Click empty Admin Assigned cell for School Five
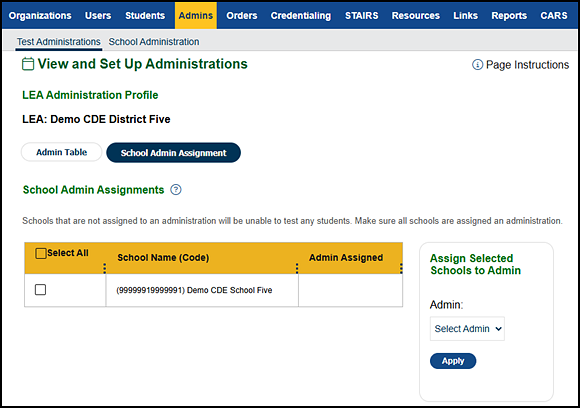The image size is (580, 408). coord(351,290)
